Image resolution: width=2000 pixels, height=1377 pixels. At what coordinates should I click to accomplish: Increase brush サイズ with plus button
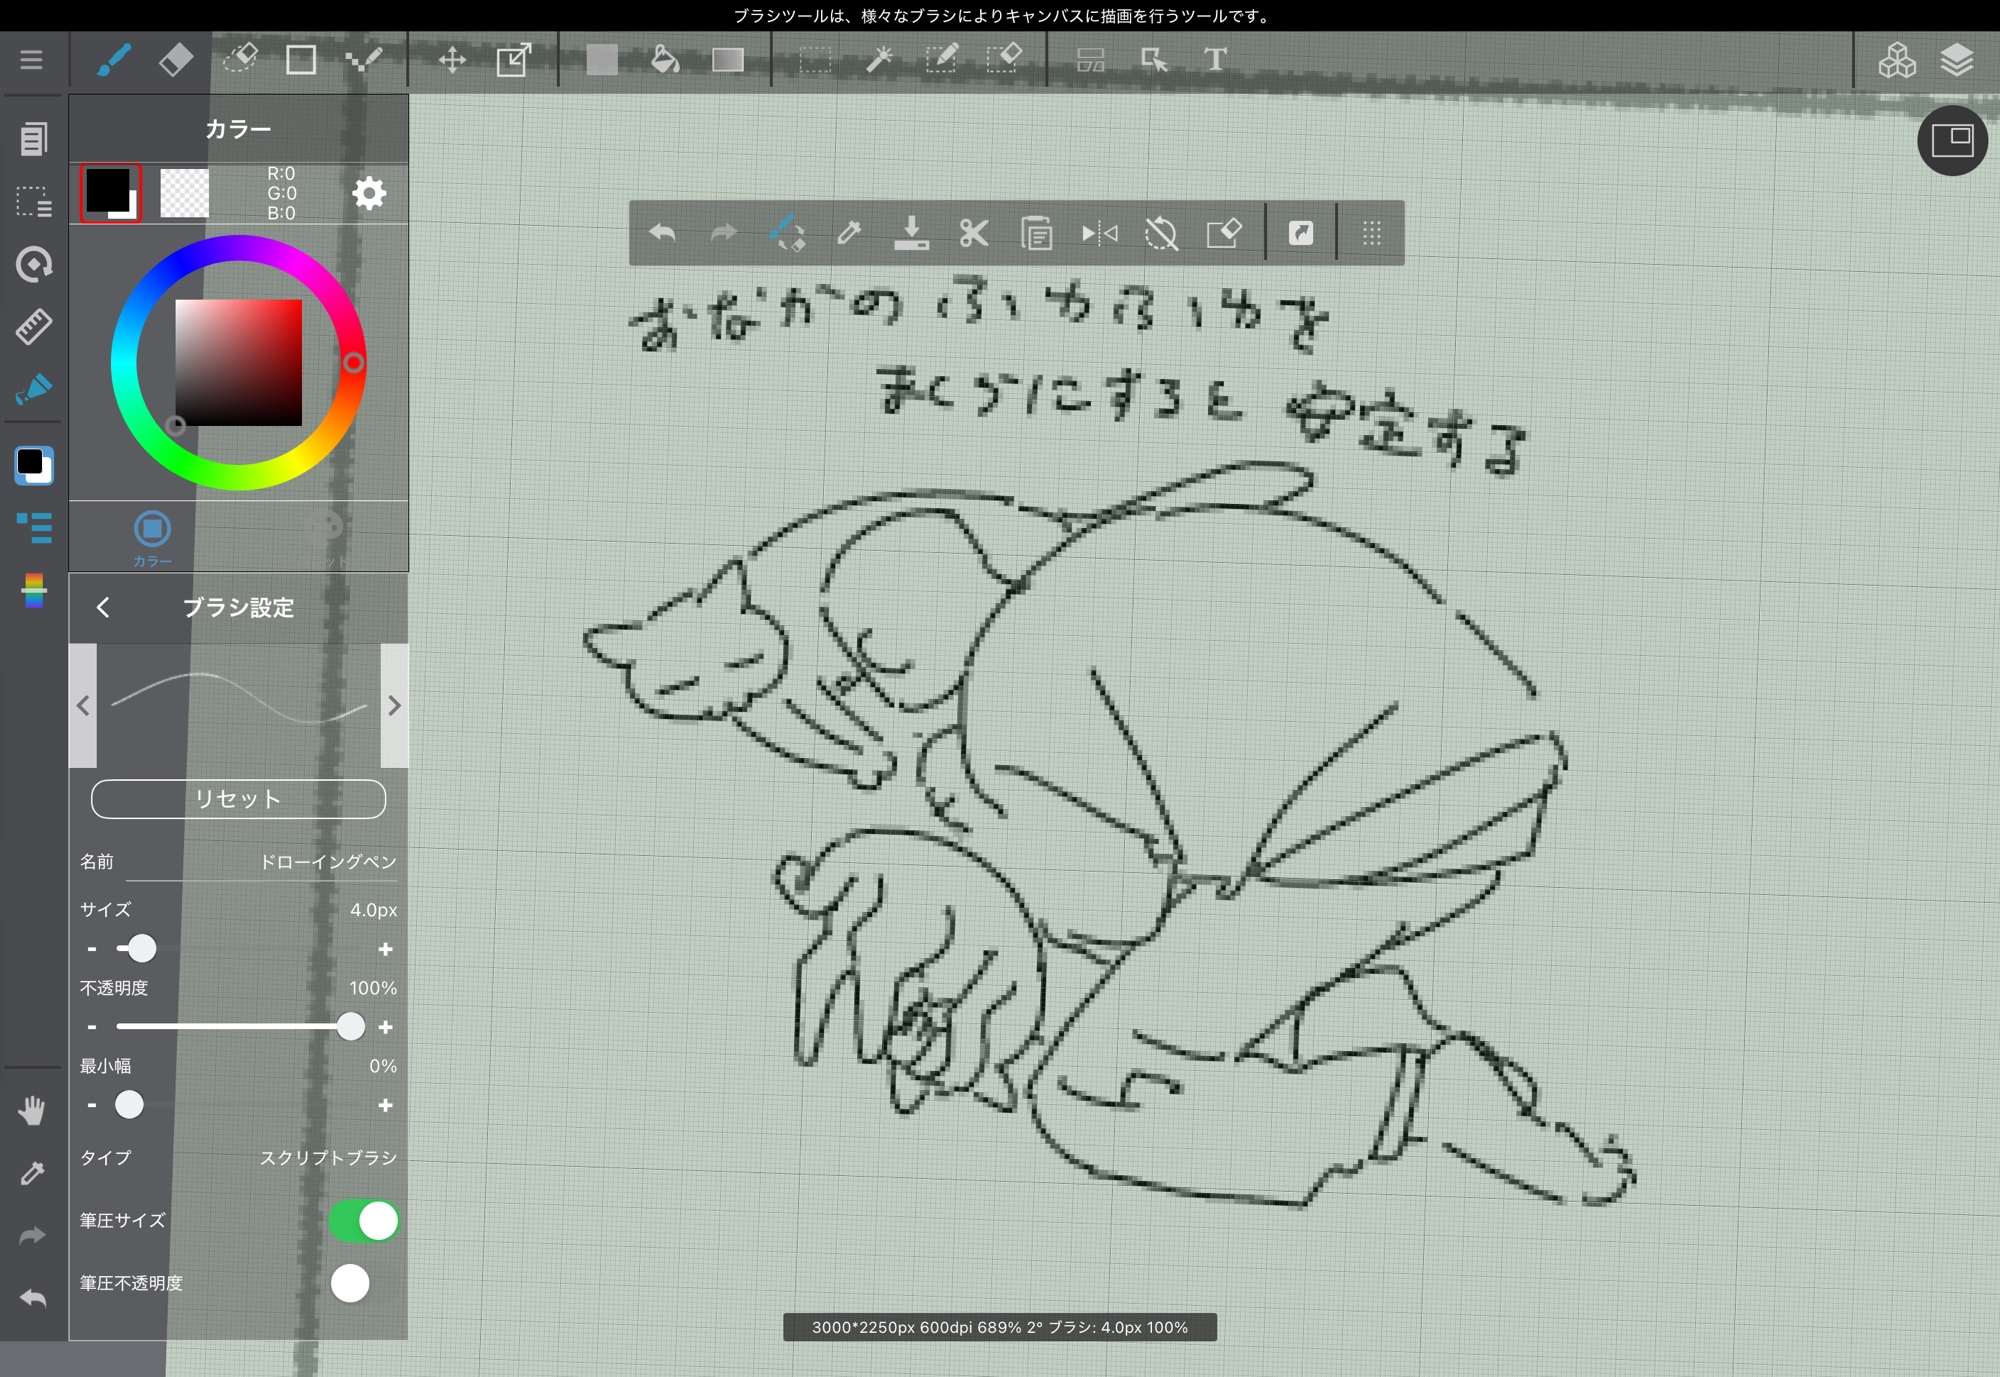tap(385, 949)
